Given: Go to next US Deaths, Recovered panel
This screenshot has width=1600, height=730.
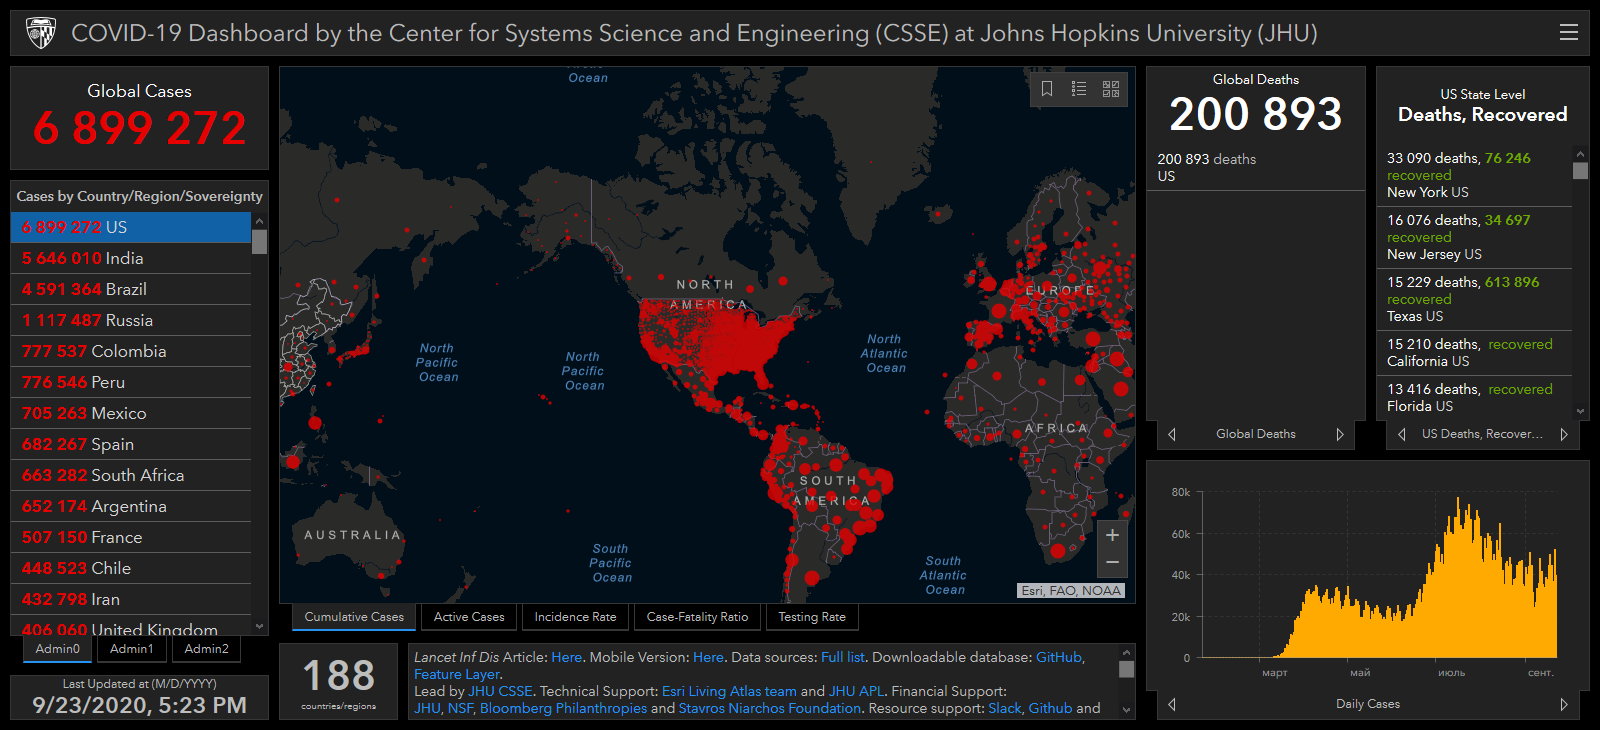Looking at the screenshot, I should [1564, 434].
